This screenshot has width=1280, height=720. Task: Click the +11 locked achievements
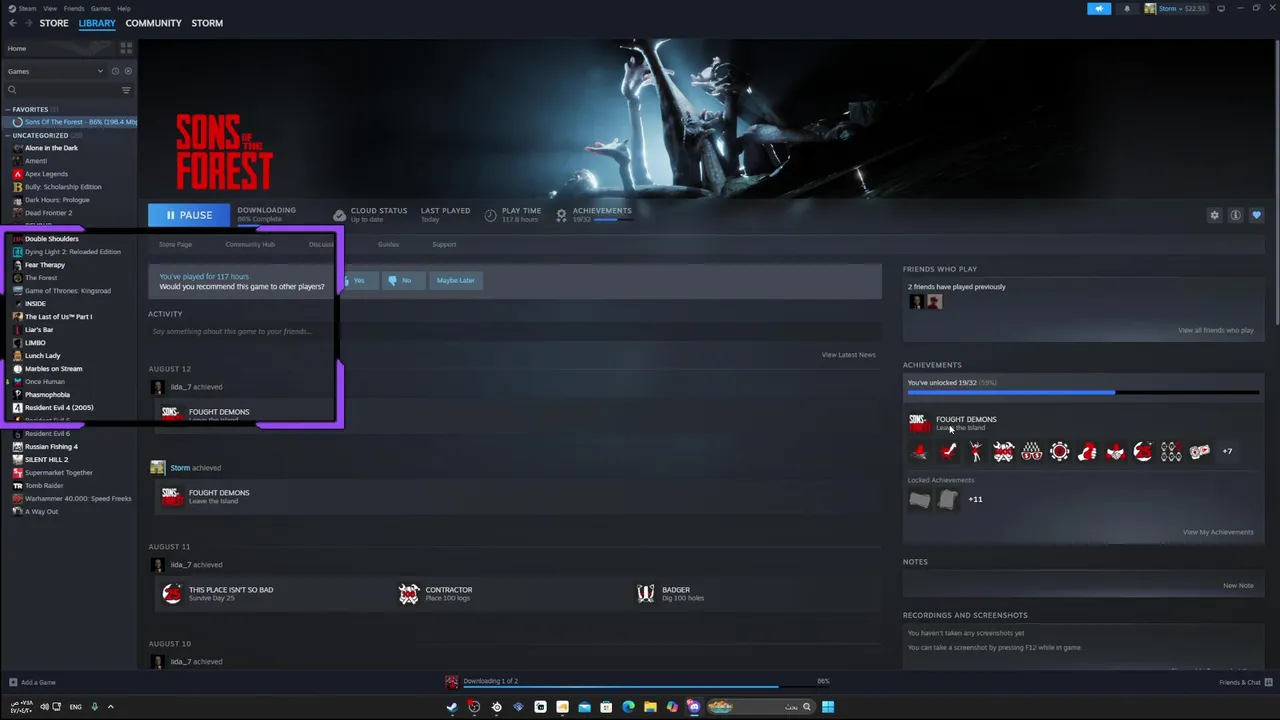pos(975,499)
